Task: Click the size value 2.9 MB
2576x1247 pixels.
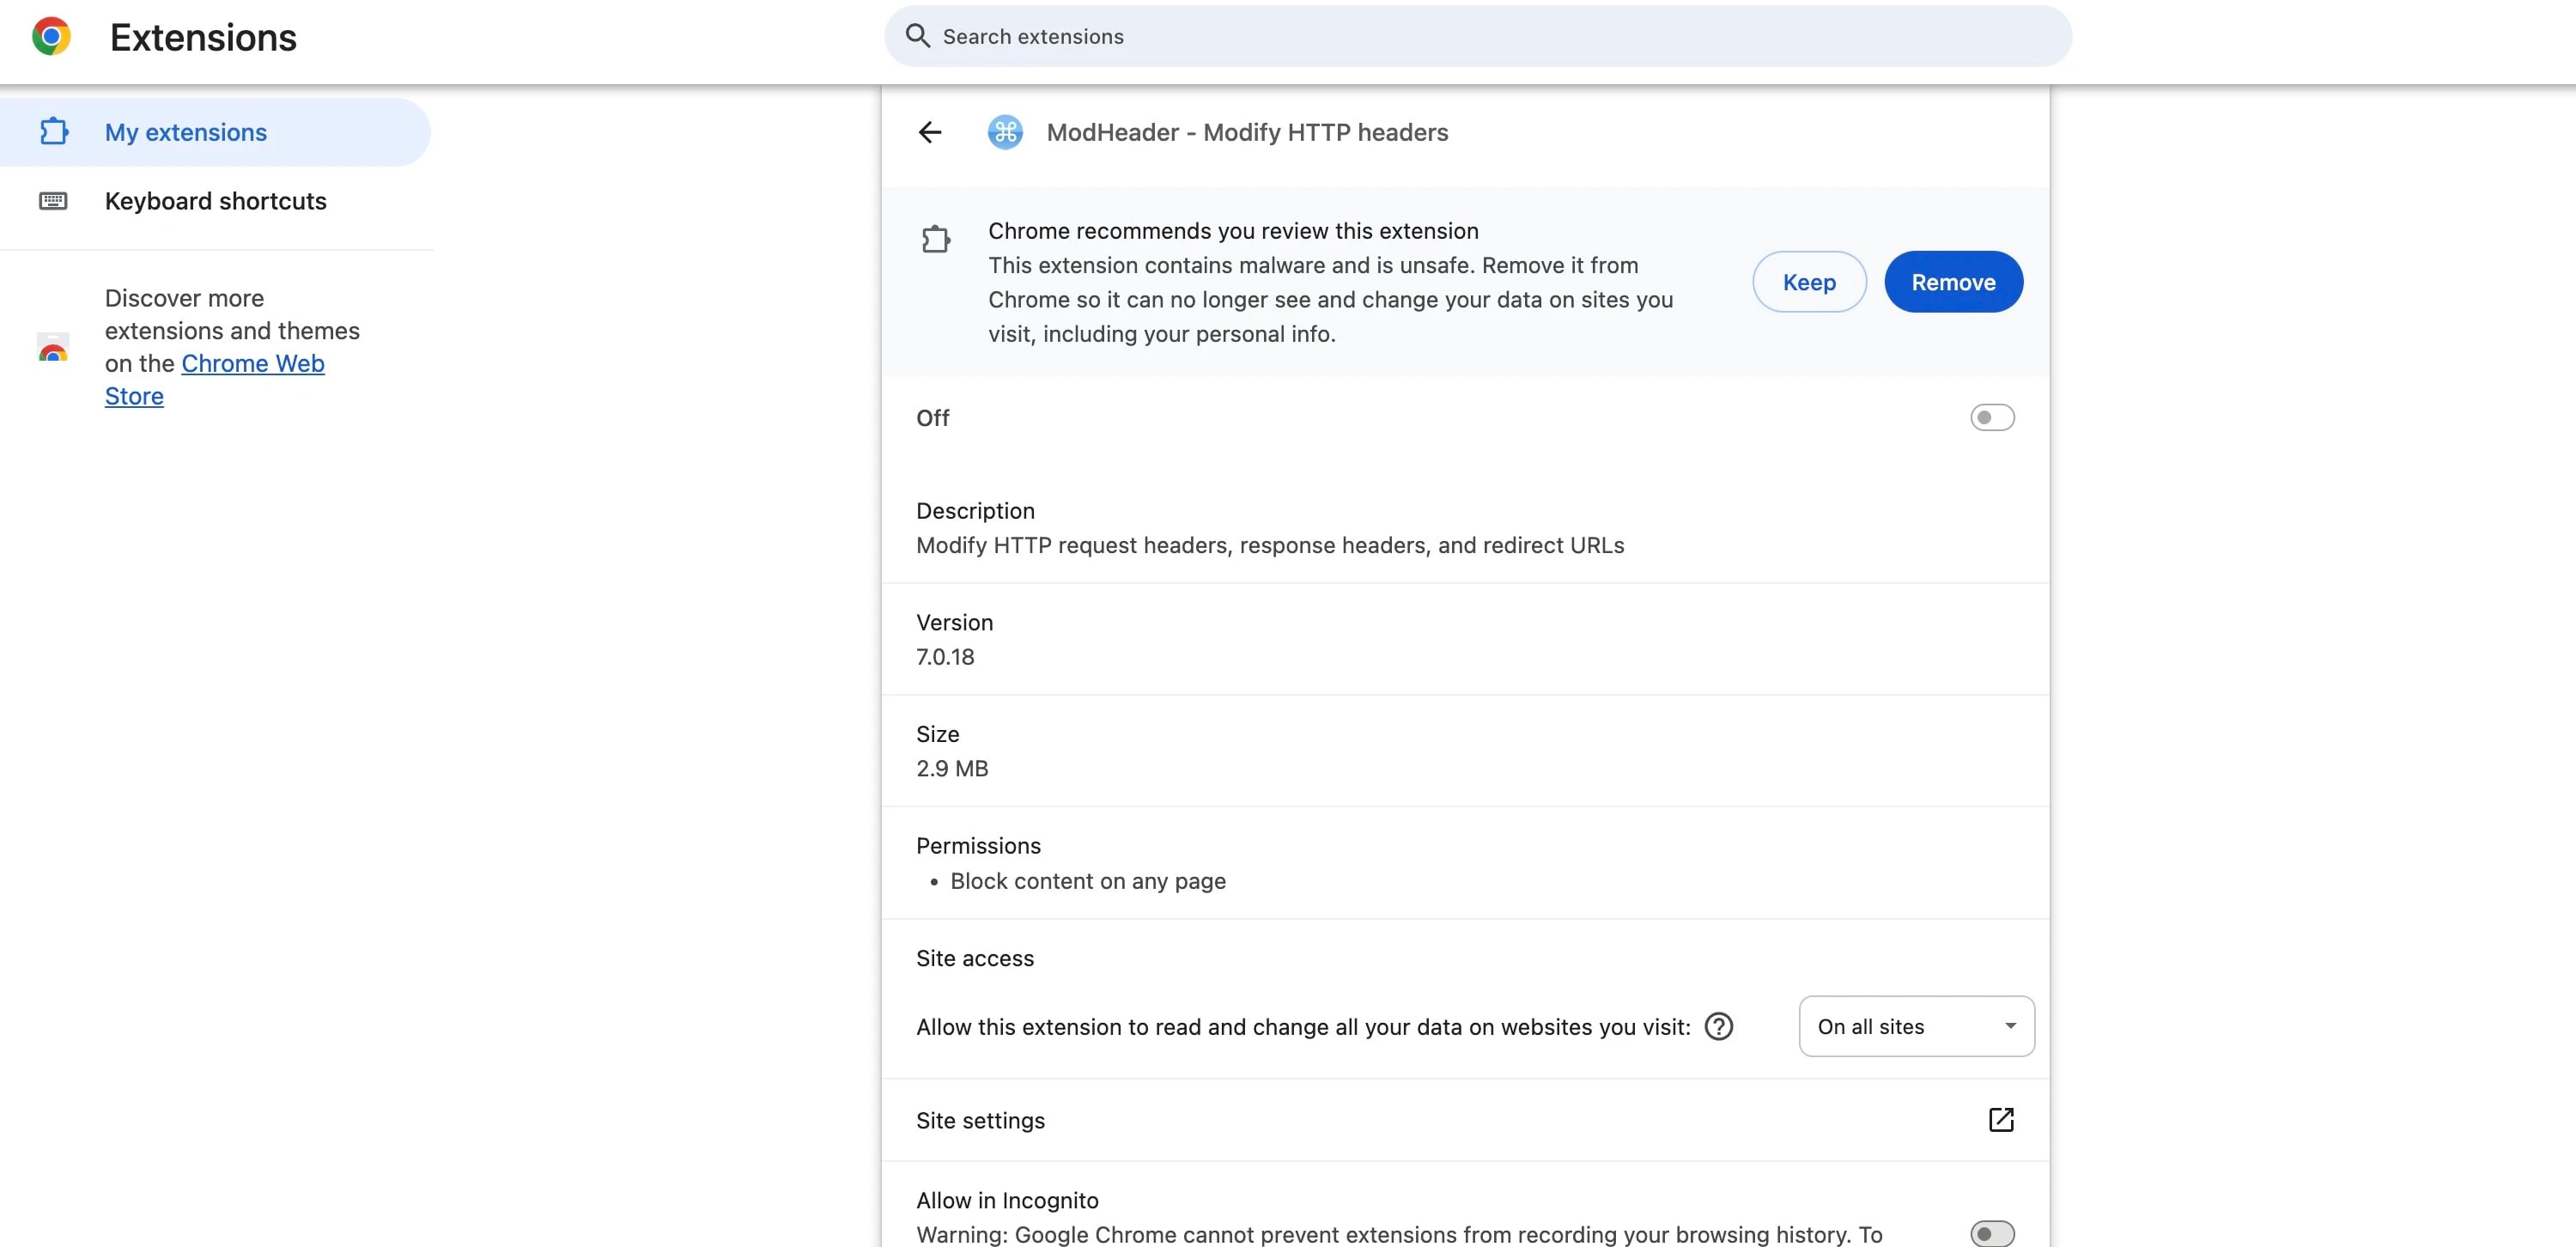Action: (951, 768)
